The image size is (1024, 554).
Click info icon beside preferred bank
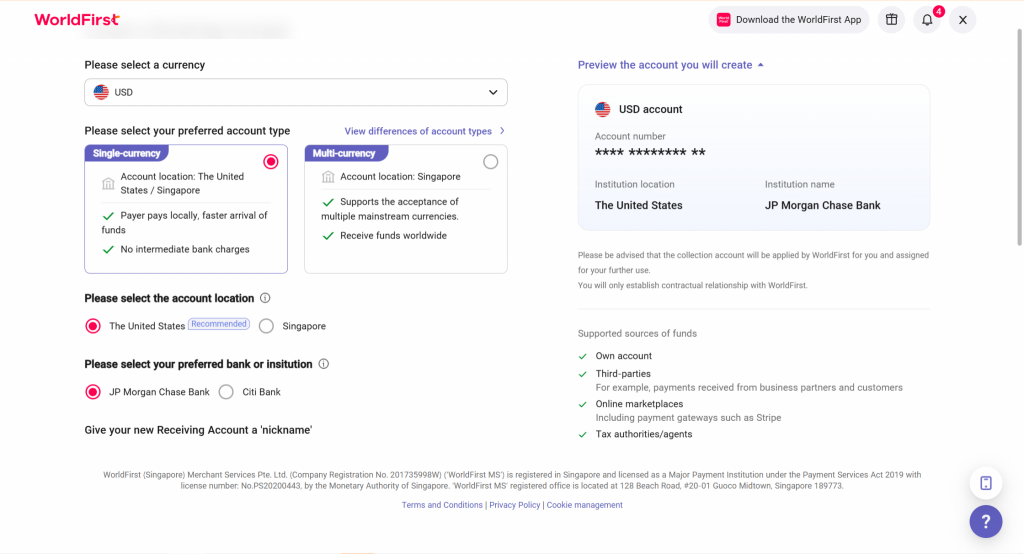click(323, 364)
